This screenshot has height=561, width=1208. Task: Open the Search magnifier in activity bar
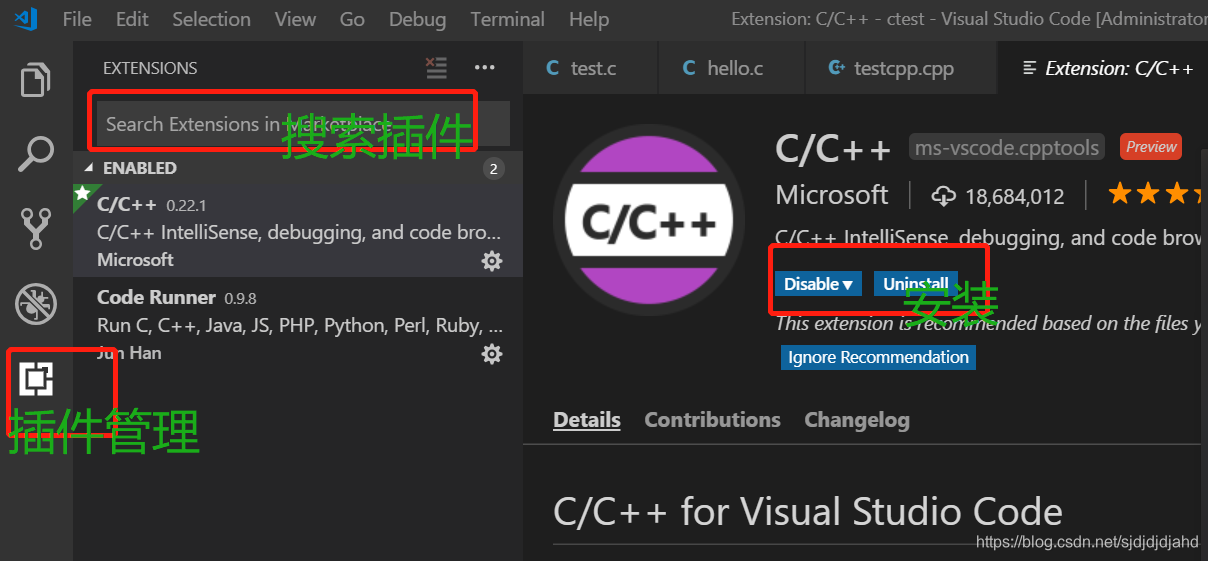coord(36,154)
